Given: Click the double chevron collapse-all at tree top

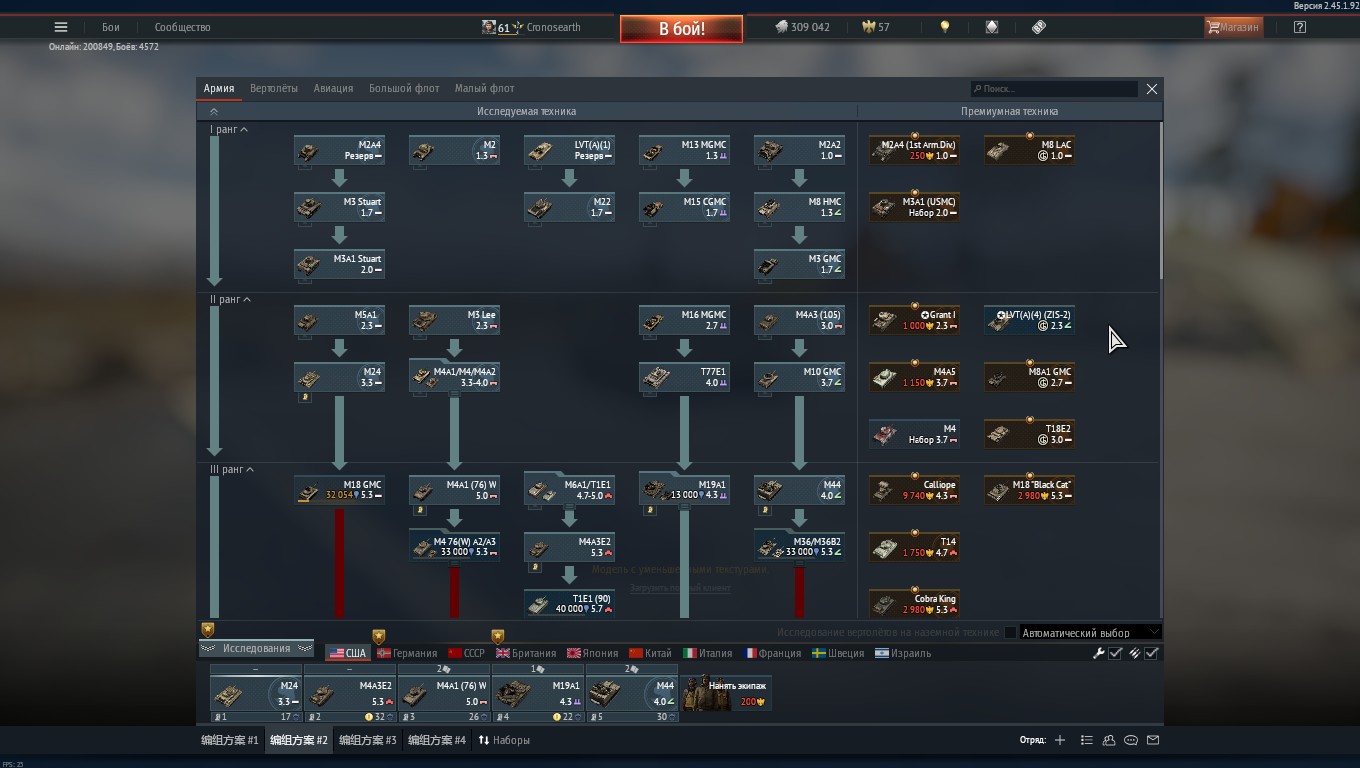Looking at the screenshot, I should [213, 112].
